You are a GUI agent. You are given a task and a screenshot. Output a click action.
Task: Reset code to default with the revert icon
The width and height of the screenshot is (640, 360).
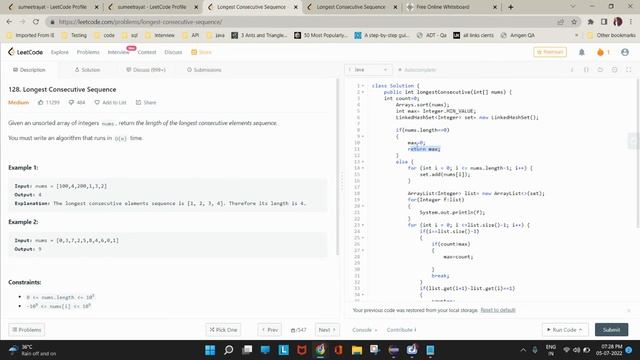click(600, 70)
